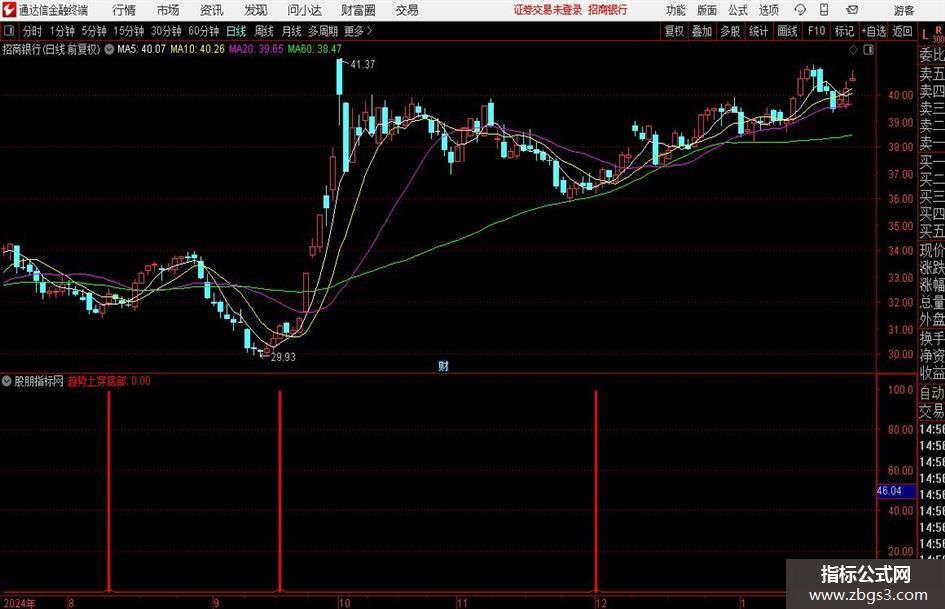Image resolution: width=945 pixels, height=609 pixels.
Task: Switch to 30分钟 period tab
Action: (166, 31)
